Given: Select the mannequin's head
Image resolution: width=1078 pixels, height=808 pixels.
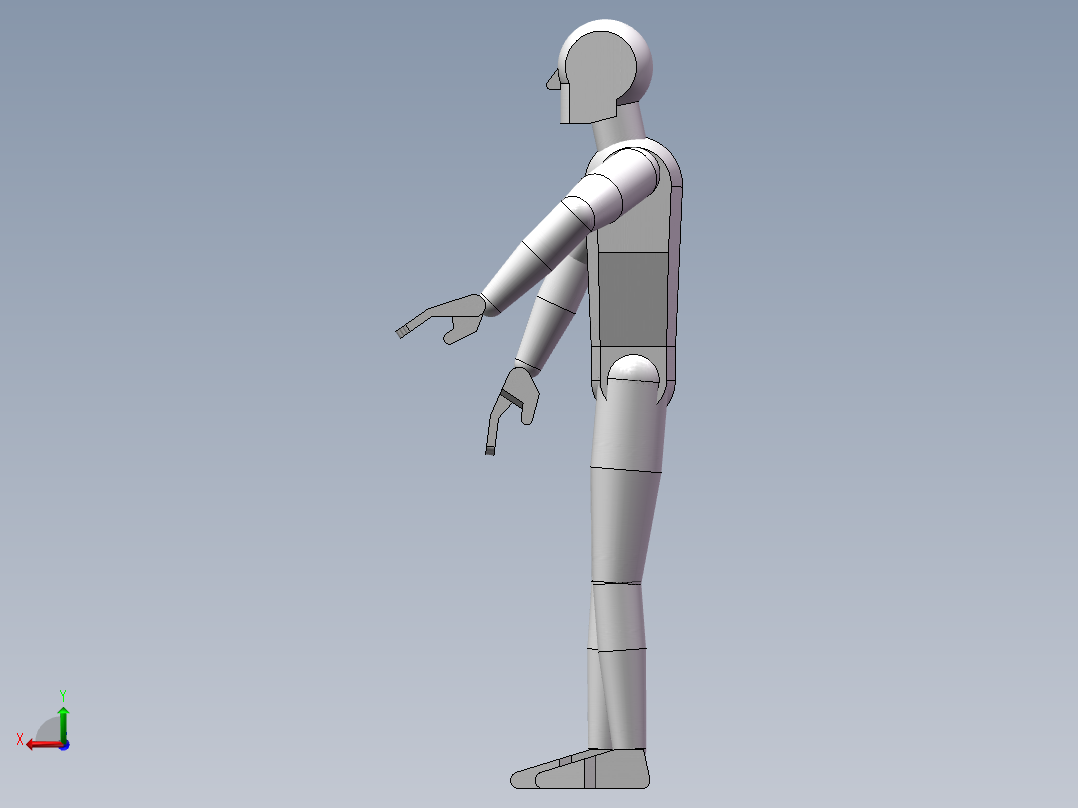Looking at the screenshot, I should [x=600, y=65].
